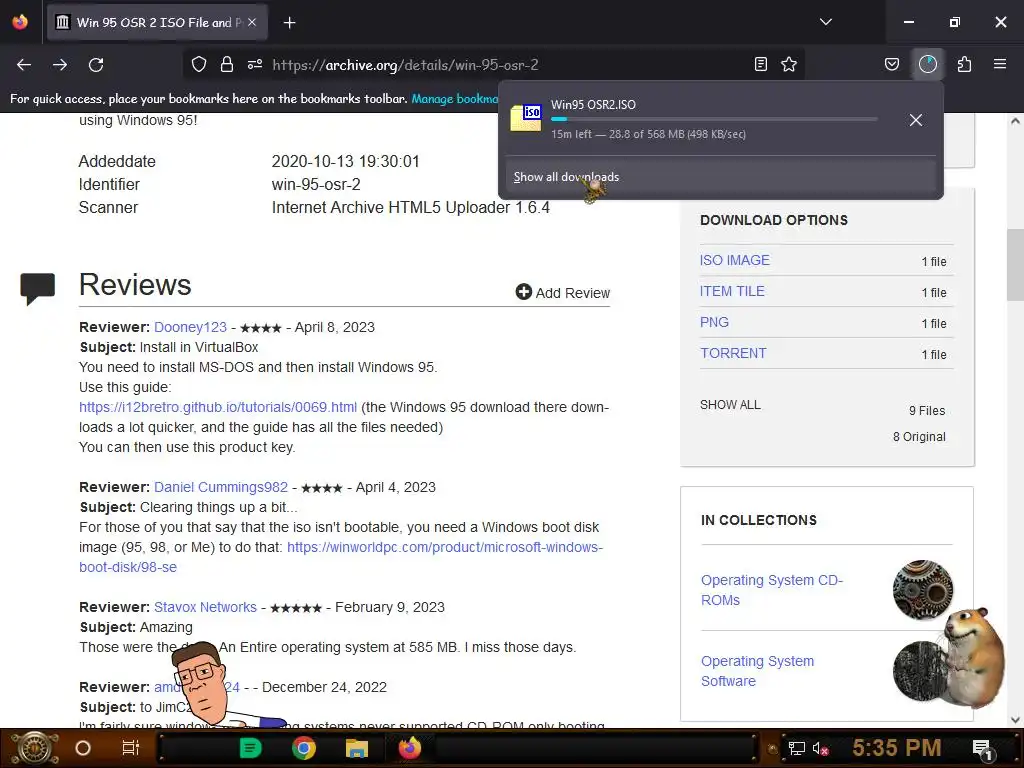
Task: Toggle the downloads progress toolbar button
Action: (x=928, y=64)
